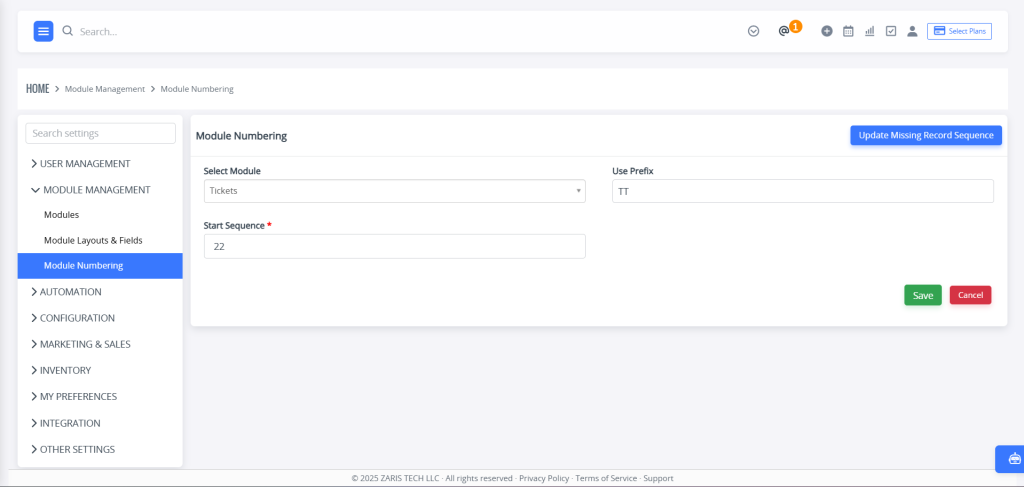The height and width of the screenshot is (487, 1024).
Task: Open the user profile icon
Action: coord(912,31)
